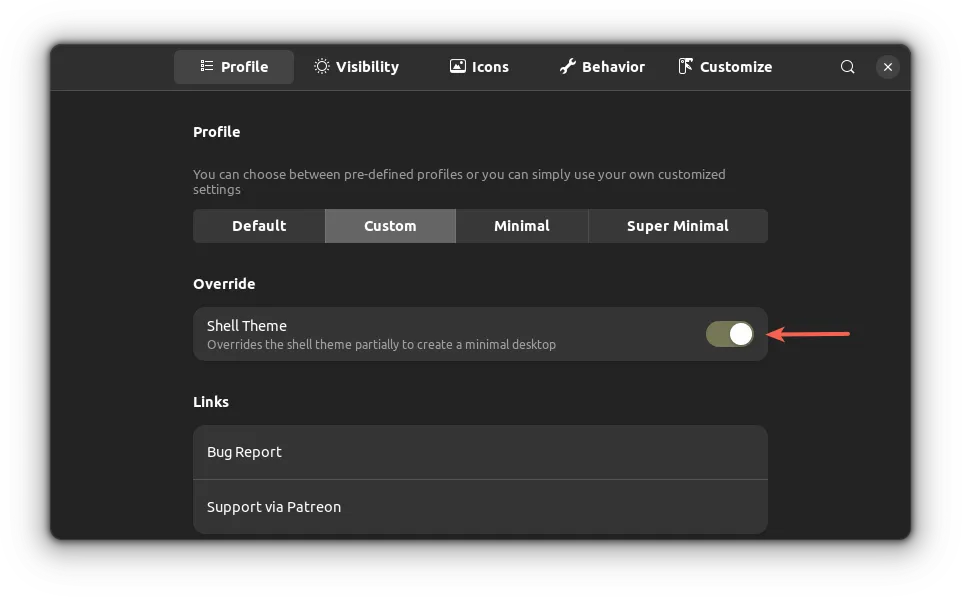Toggle the Shell Theme switch off
Screen dimensions: 963x598
(x=729, y=334)
